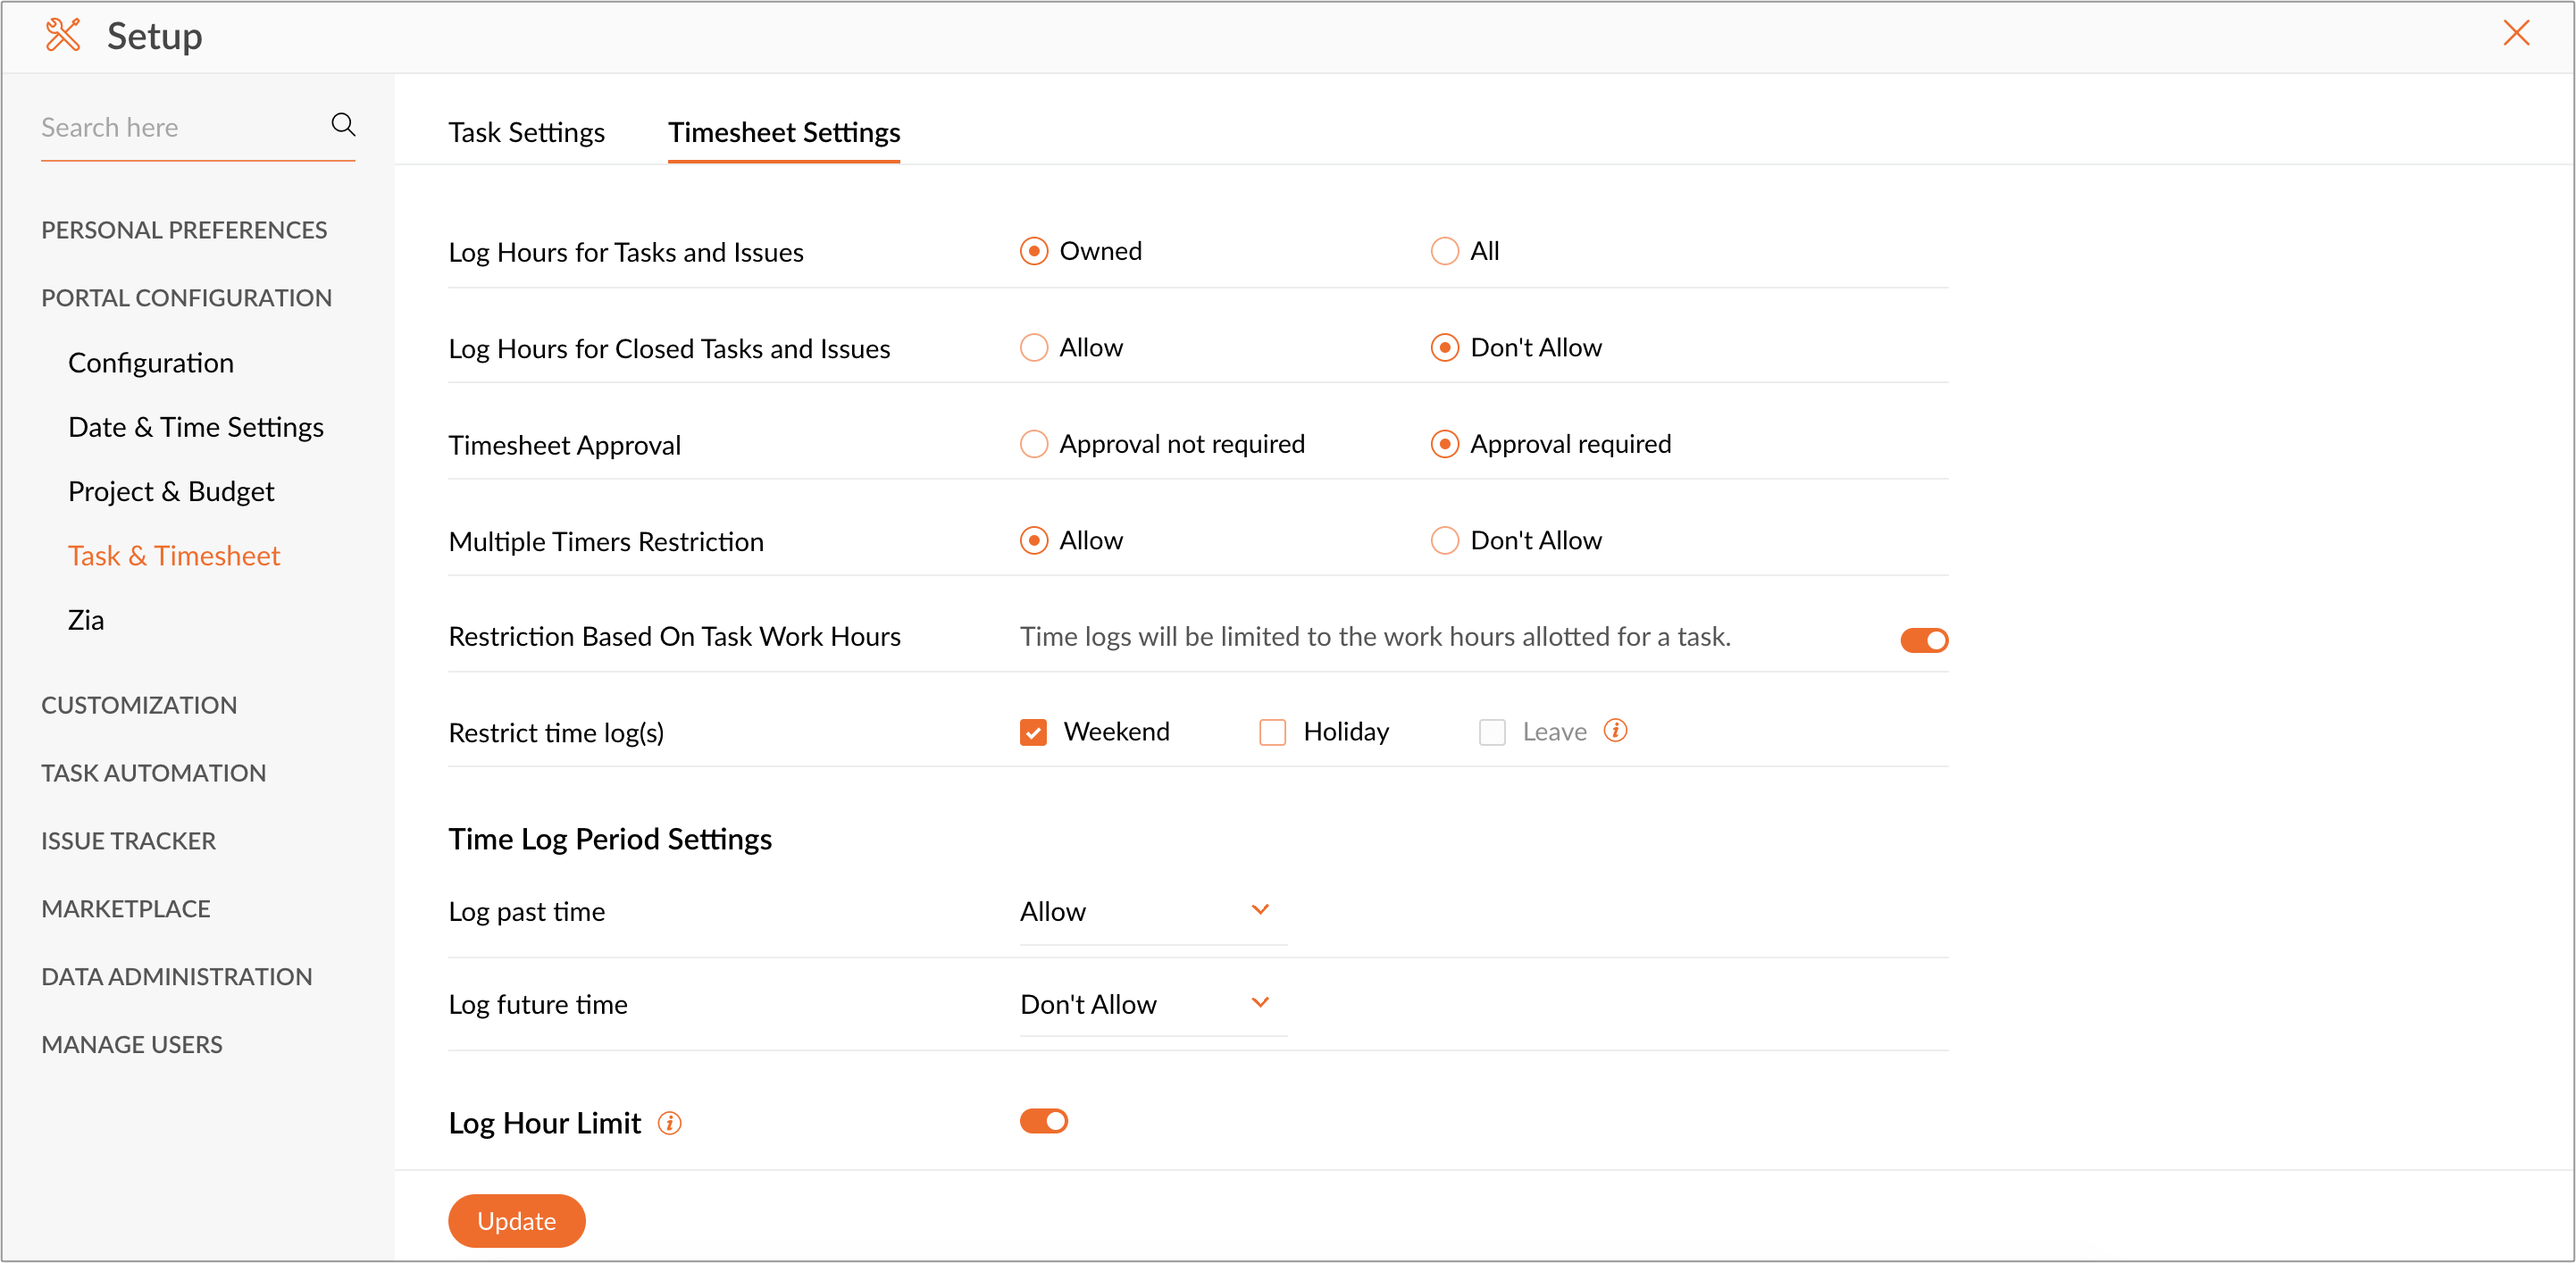Open Date & Time Settings
This screenshot has height=1263, width=2576.
click(196, 427)
